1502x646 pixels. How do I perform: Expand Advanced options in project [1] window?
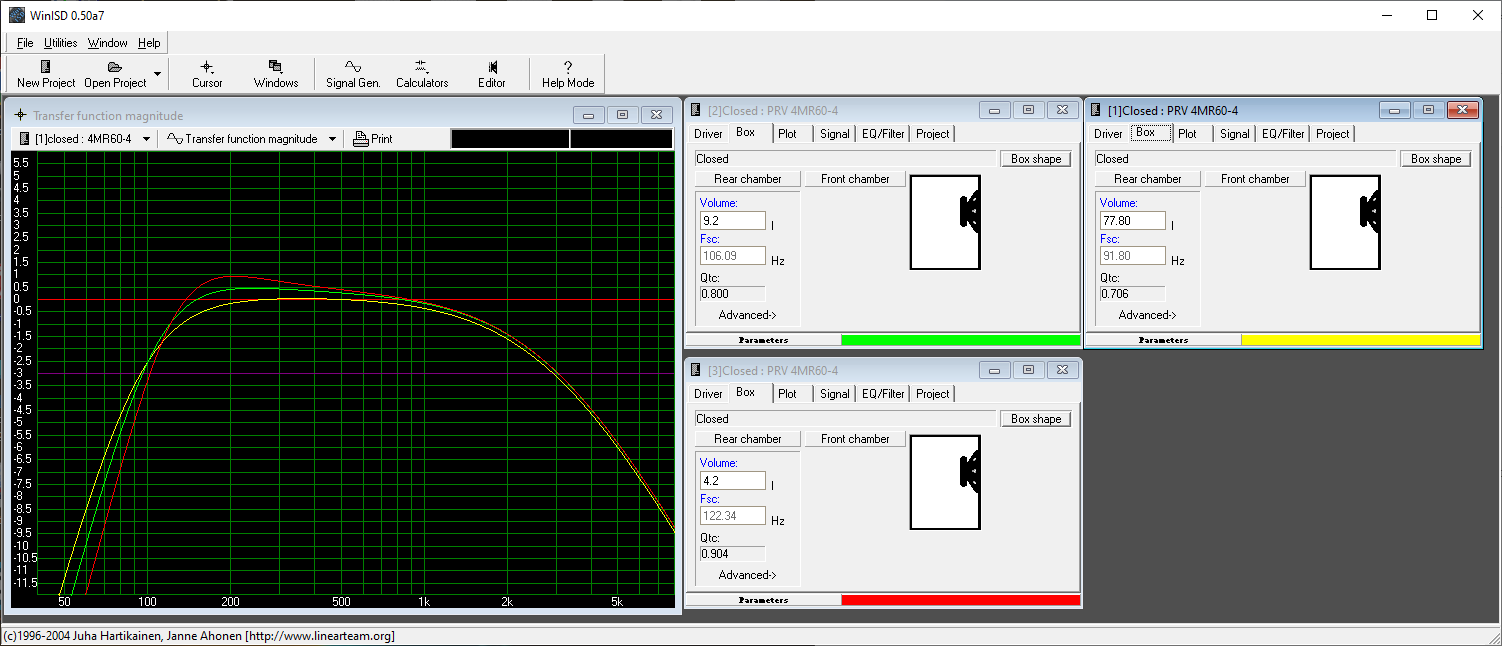1147,315
